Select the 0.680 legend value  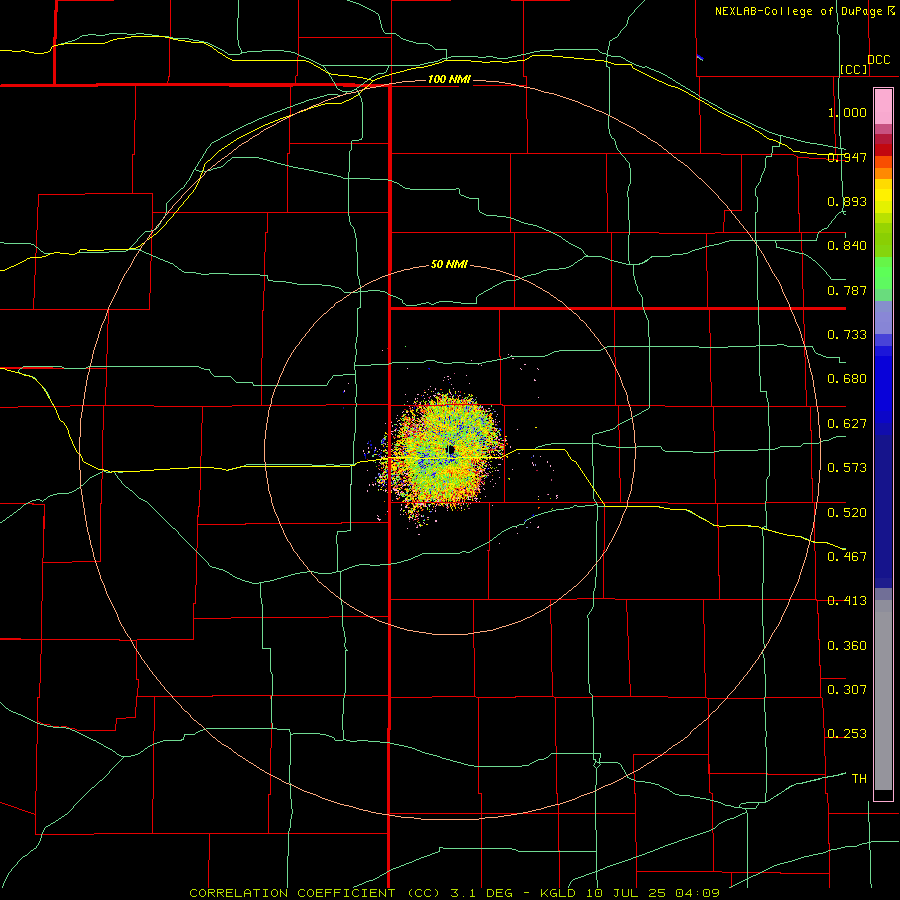(x=847, y=379)
